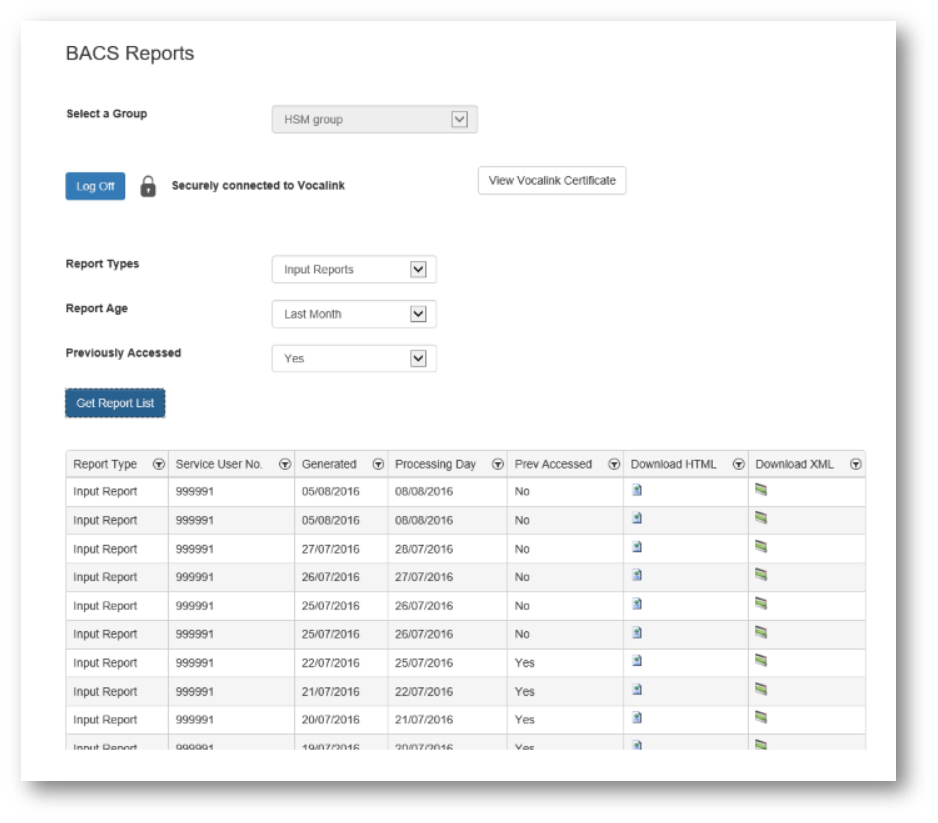938x823 pixels.
Task: Expand the Report Age dropdown
Action: 418,314
